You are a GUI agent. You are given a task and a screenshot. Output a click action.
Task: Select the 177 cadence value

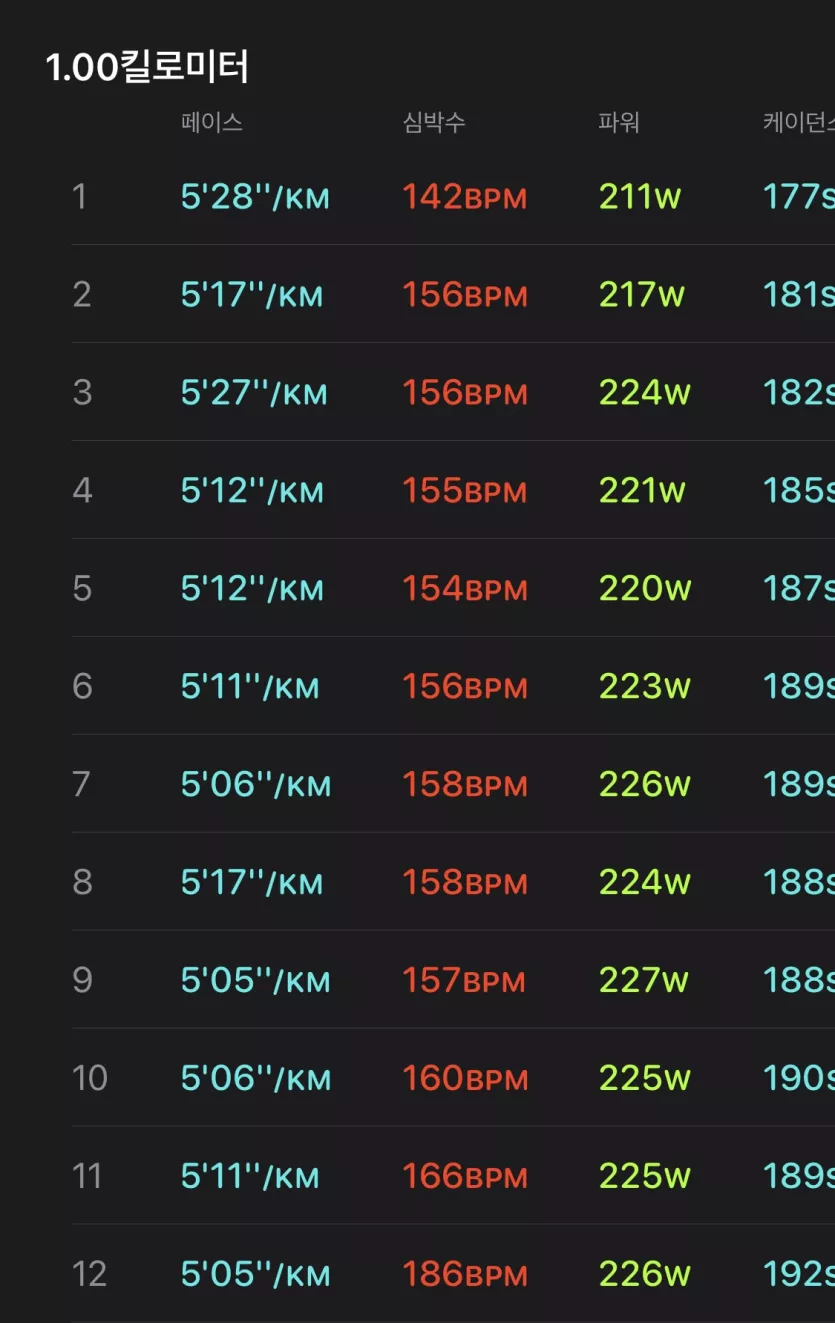pos(798,197)
